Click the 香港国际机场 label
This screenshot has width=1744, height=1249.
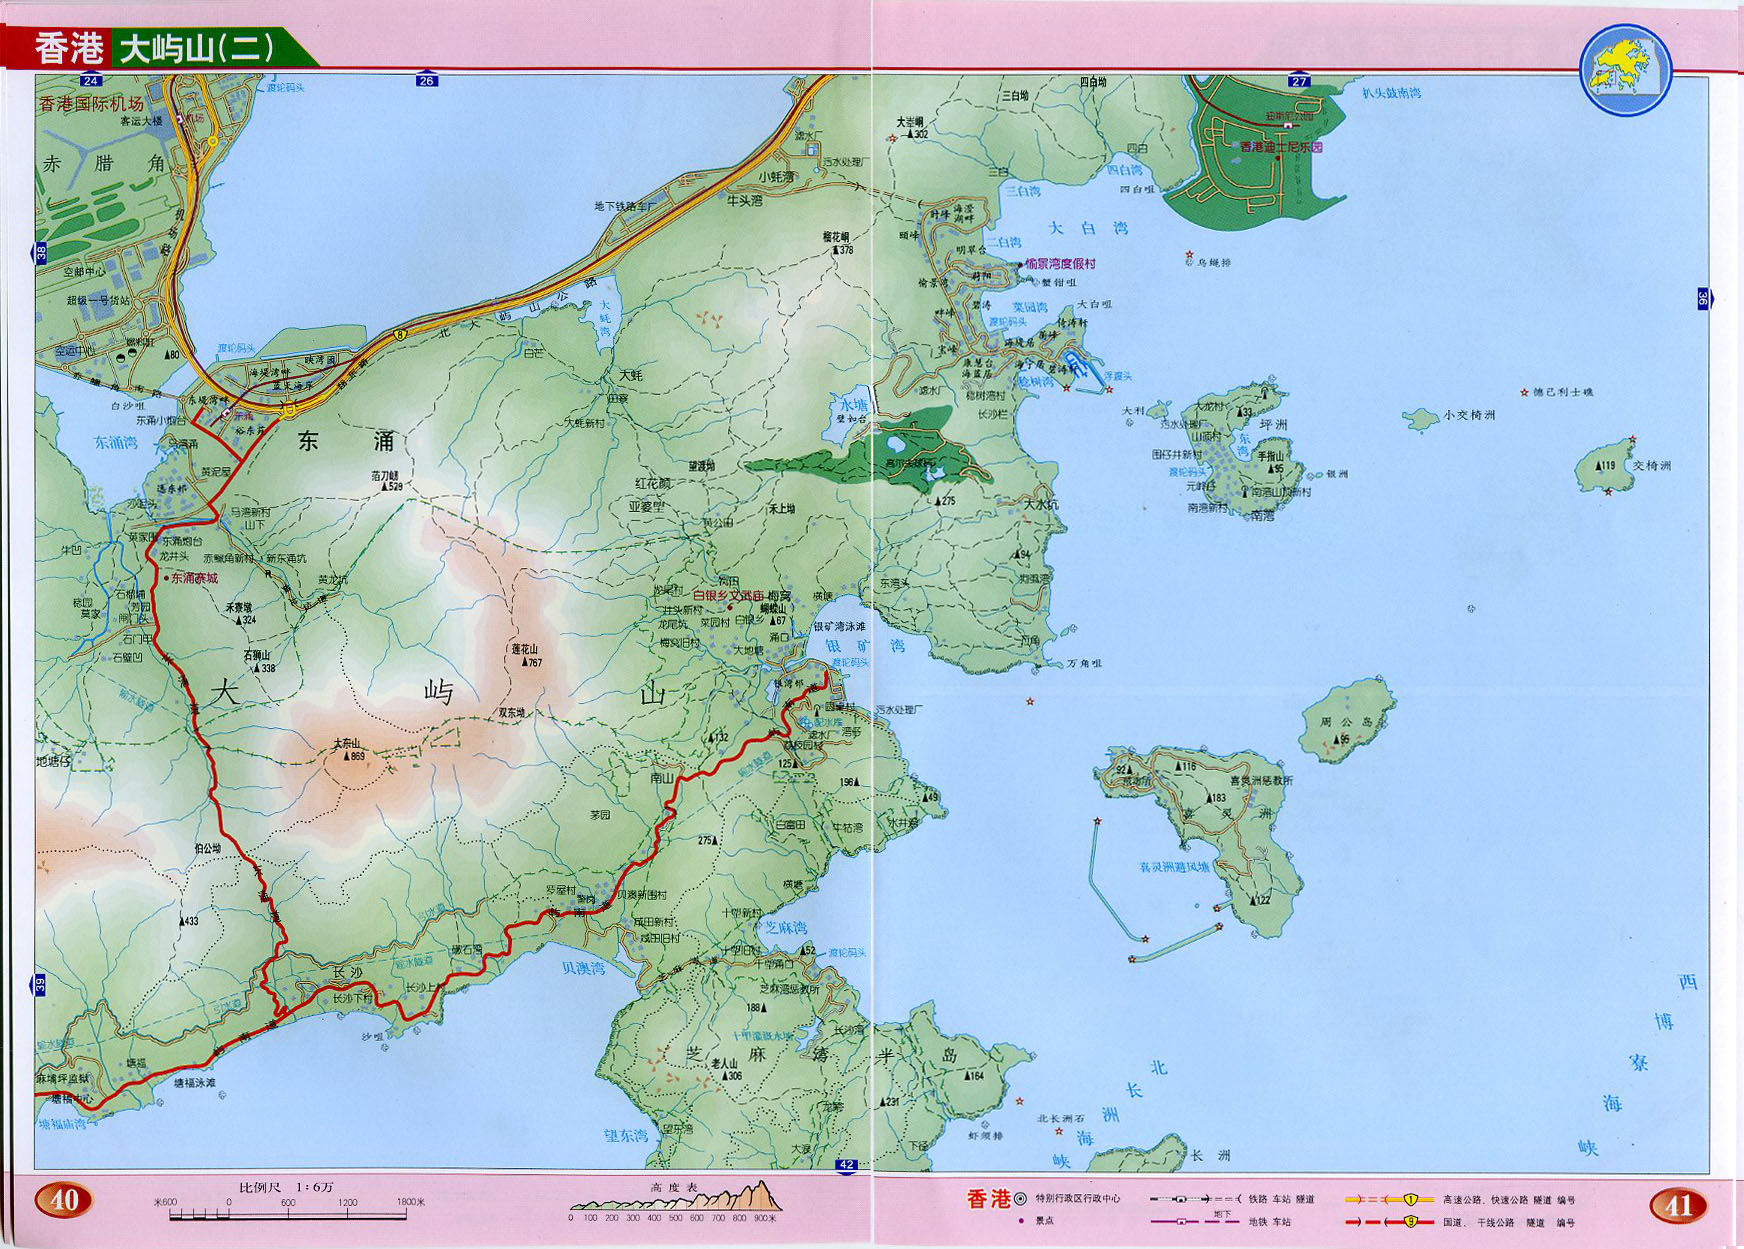click(91, 104)
